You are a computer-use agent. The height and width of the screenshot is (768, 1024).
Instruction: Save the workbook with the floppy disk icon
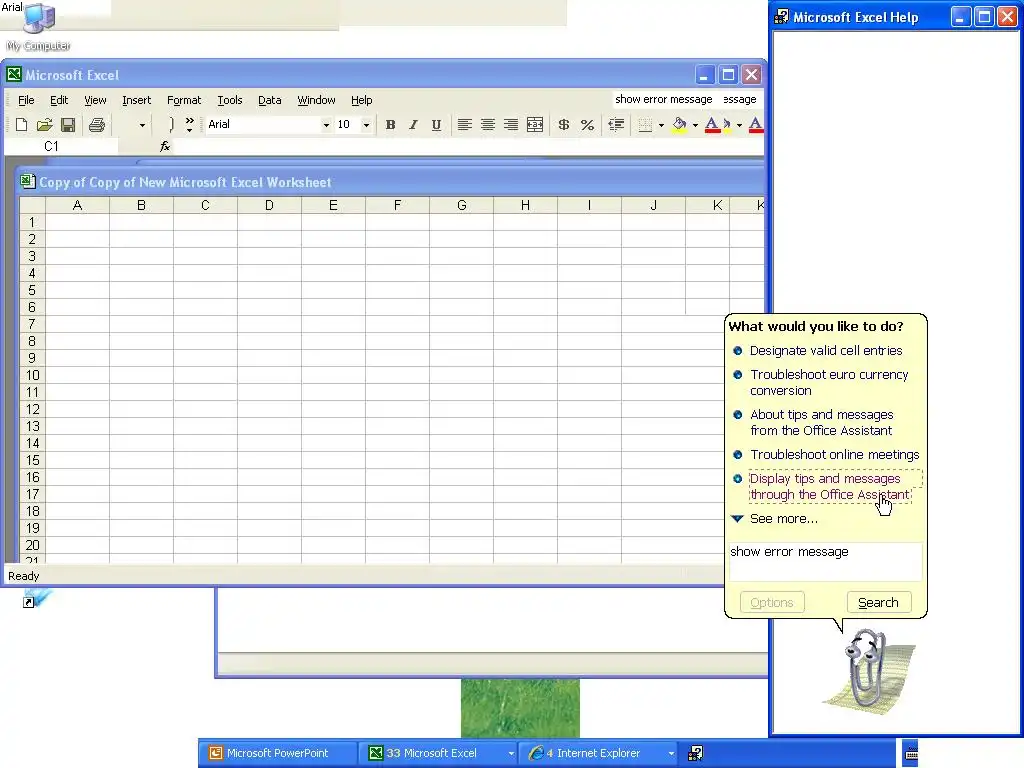[68, 124]
